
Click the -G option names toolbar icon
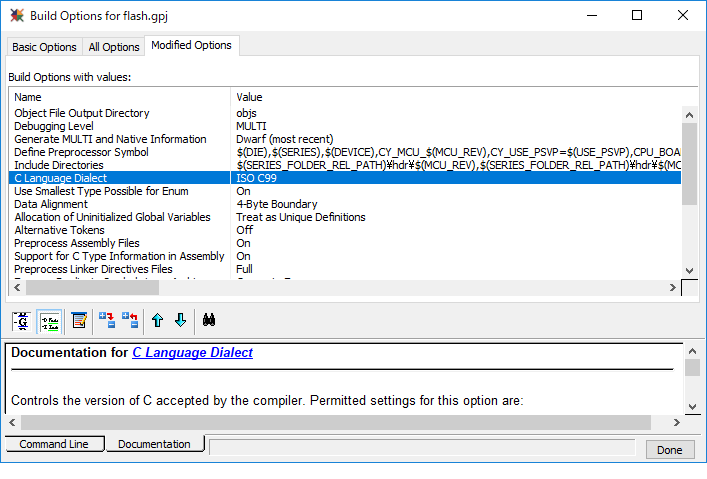[x=21, y=321]
